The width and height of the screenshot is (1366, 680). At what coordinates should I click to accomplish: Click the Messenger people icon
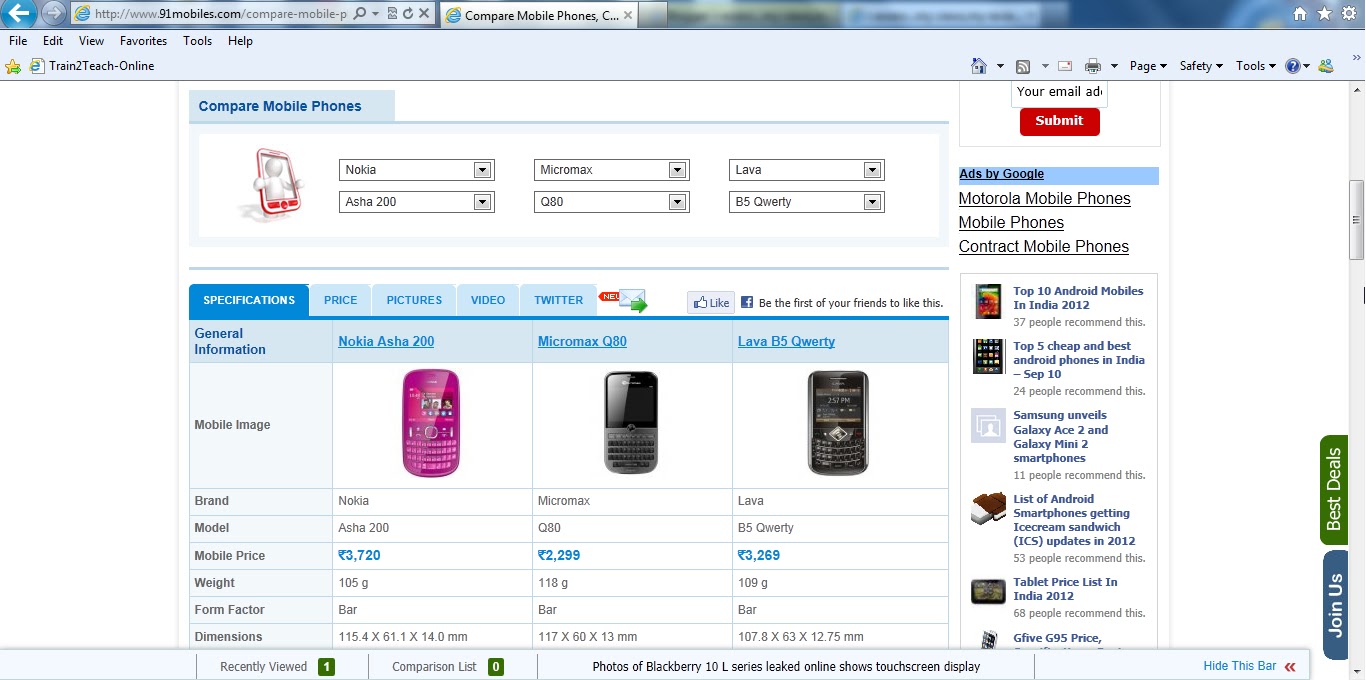(1326, 66)
